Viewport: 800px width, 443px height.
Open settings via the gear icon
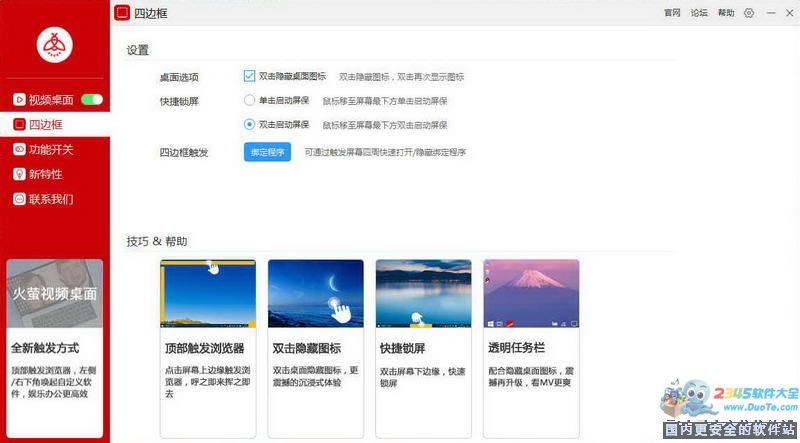pyautogui.click(x=748, y=13)
